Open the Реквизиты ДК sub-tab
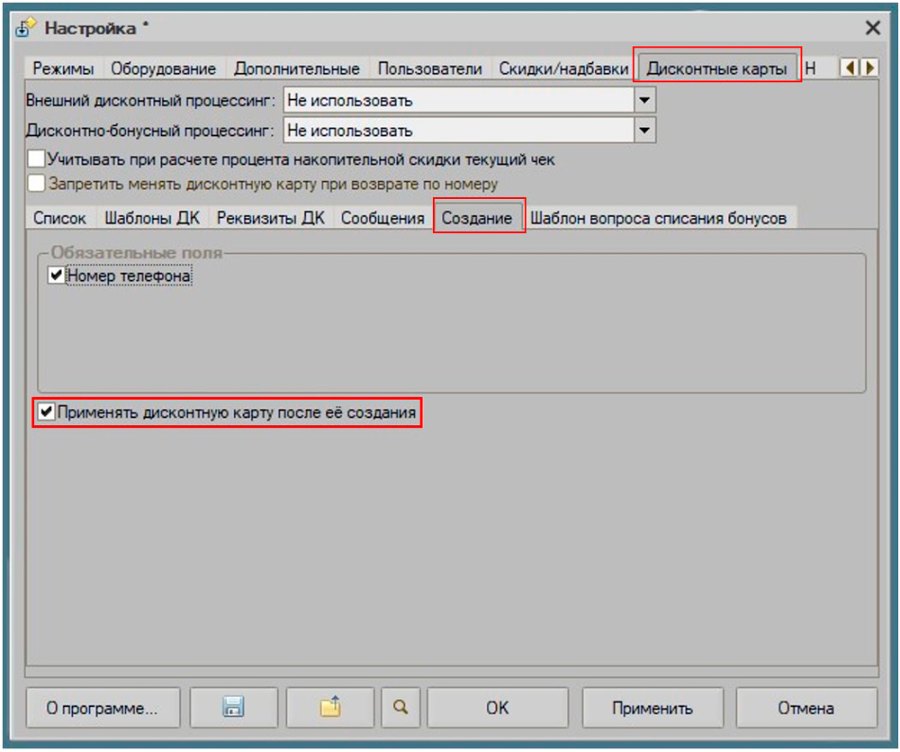The height and width of the screenshot is (752, 900). [x=270, y=218]
